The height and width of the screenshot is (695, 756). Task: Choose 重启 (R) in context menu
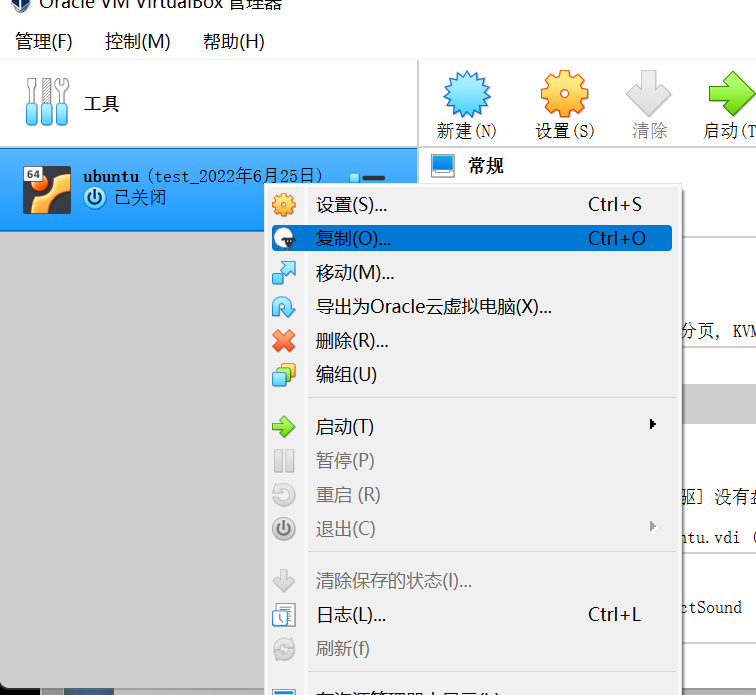click(472, 495)
